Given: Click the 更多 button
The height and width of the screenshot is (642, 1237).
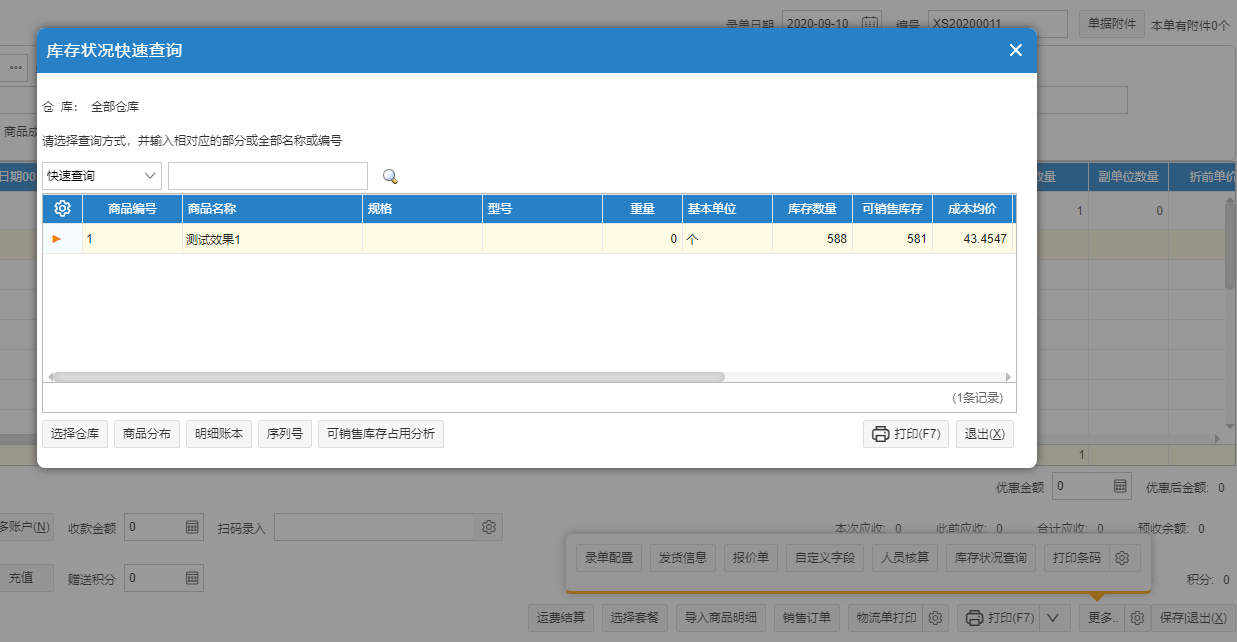Looking at the screenshot, I should click(1101, 618).
